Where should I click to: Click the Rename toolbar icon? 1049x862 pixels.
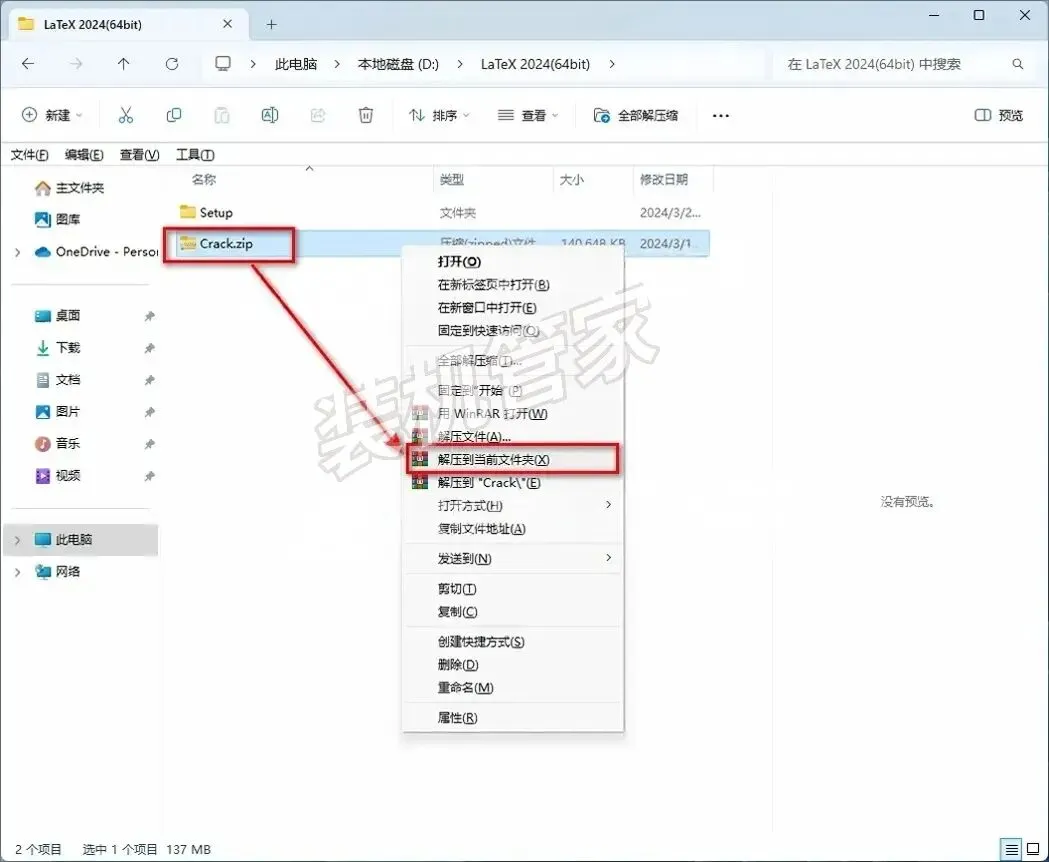coord(270,115)
